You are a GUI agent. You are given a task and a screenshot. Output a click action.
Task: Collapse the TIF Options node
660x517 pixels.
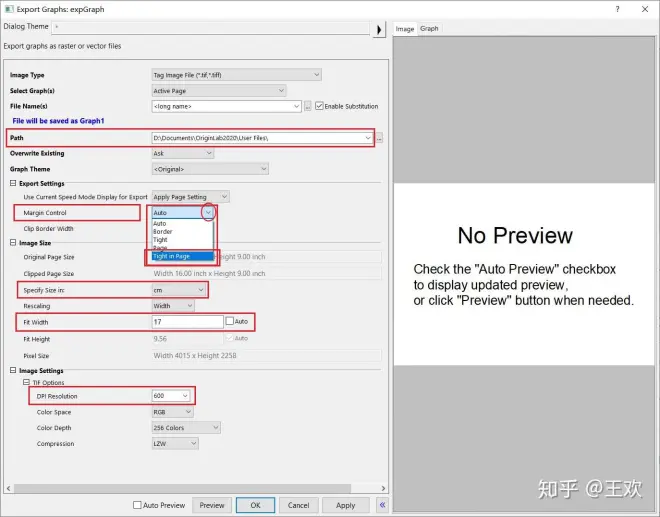(x=26, y=382)
